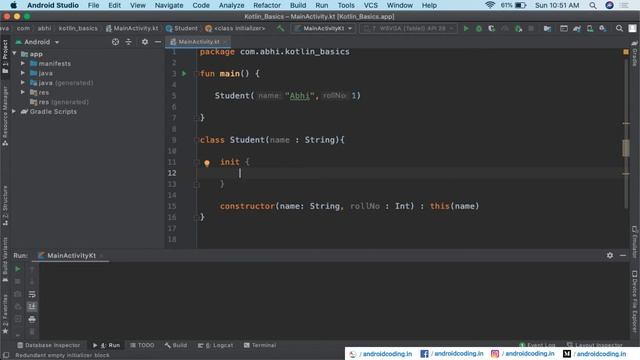This screenshot has height=360, width=640.
Task: Open the AVD Manager icon
Action: click(x=590, y=28)
